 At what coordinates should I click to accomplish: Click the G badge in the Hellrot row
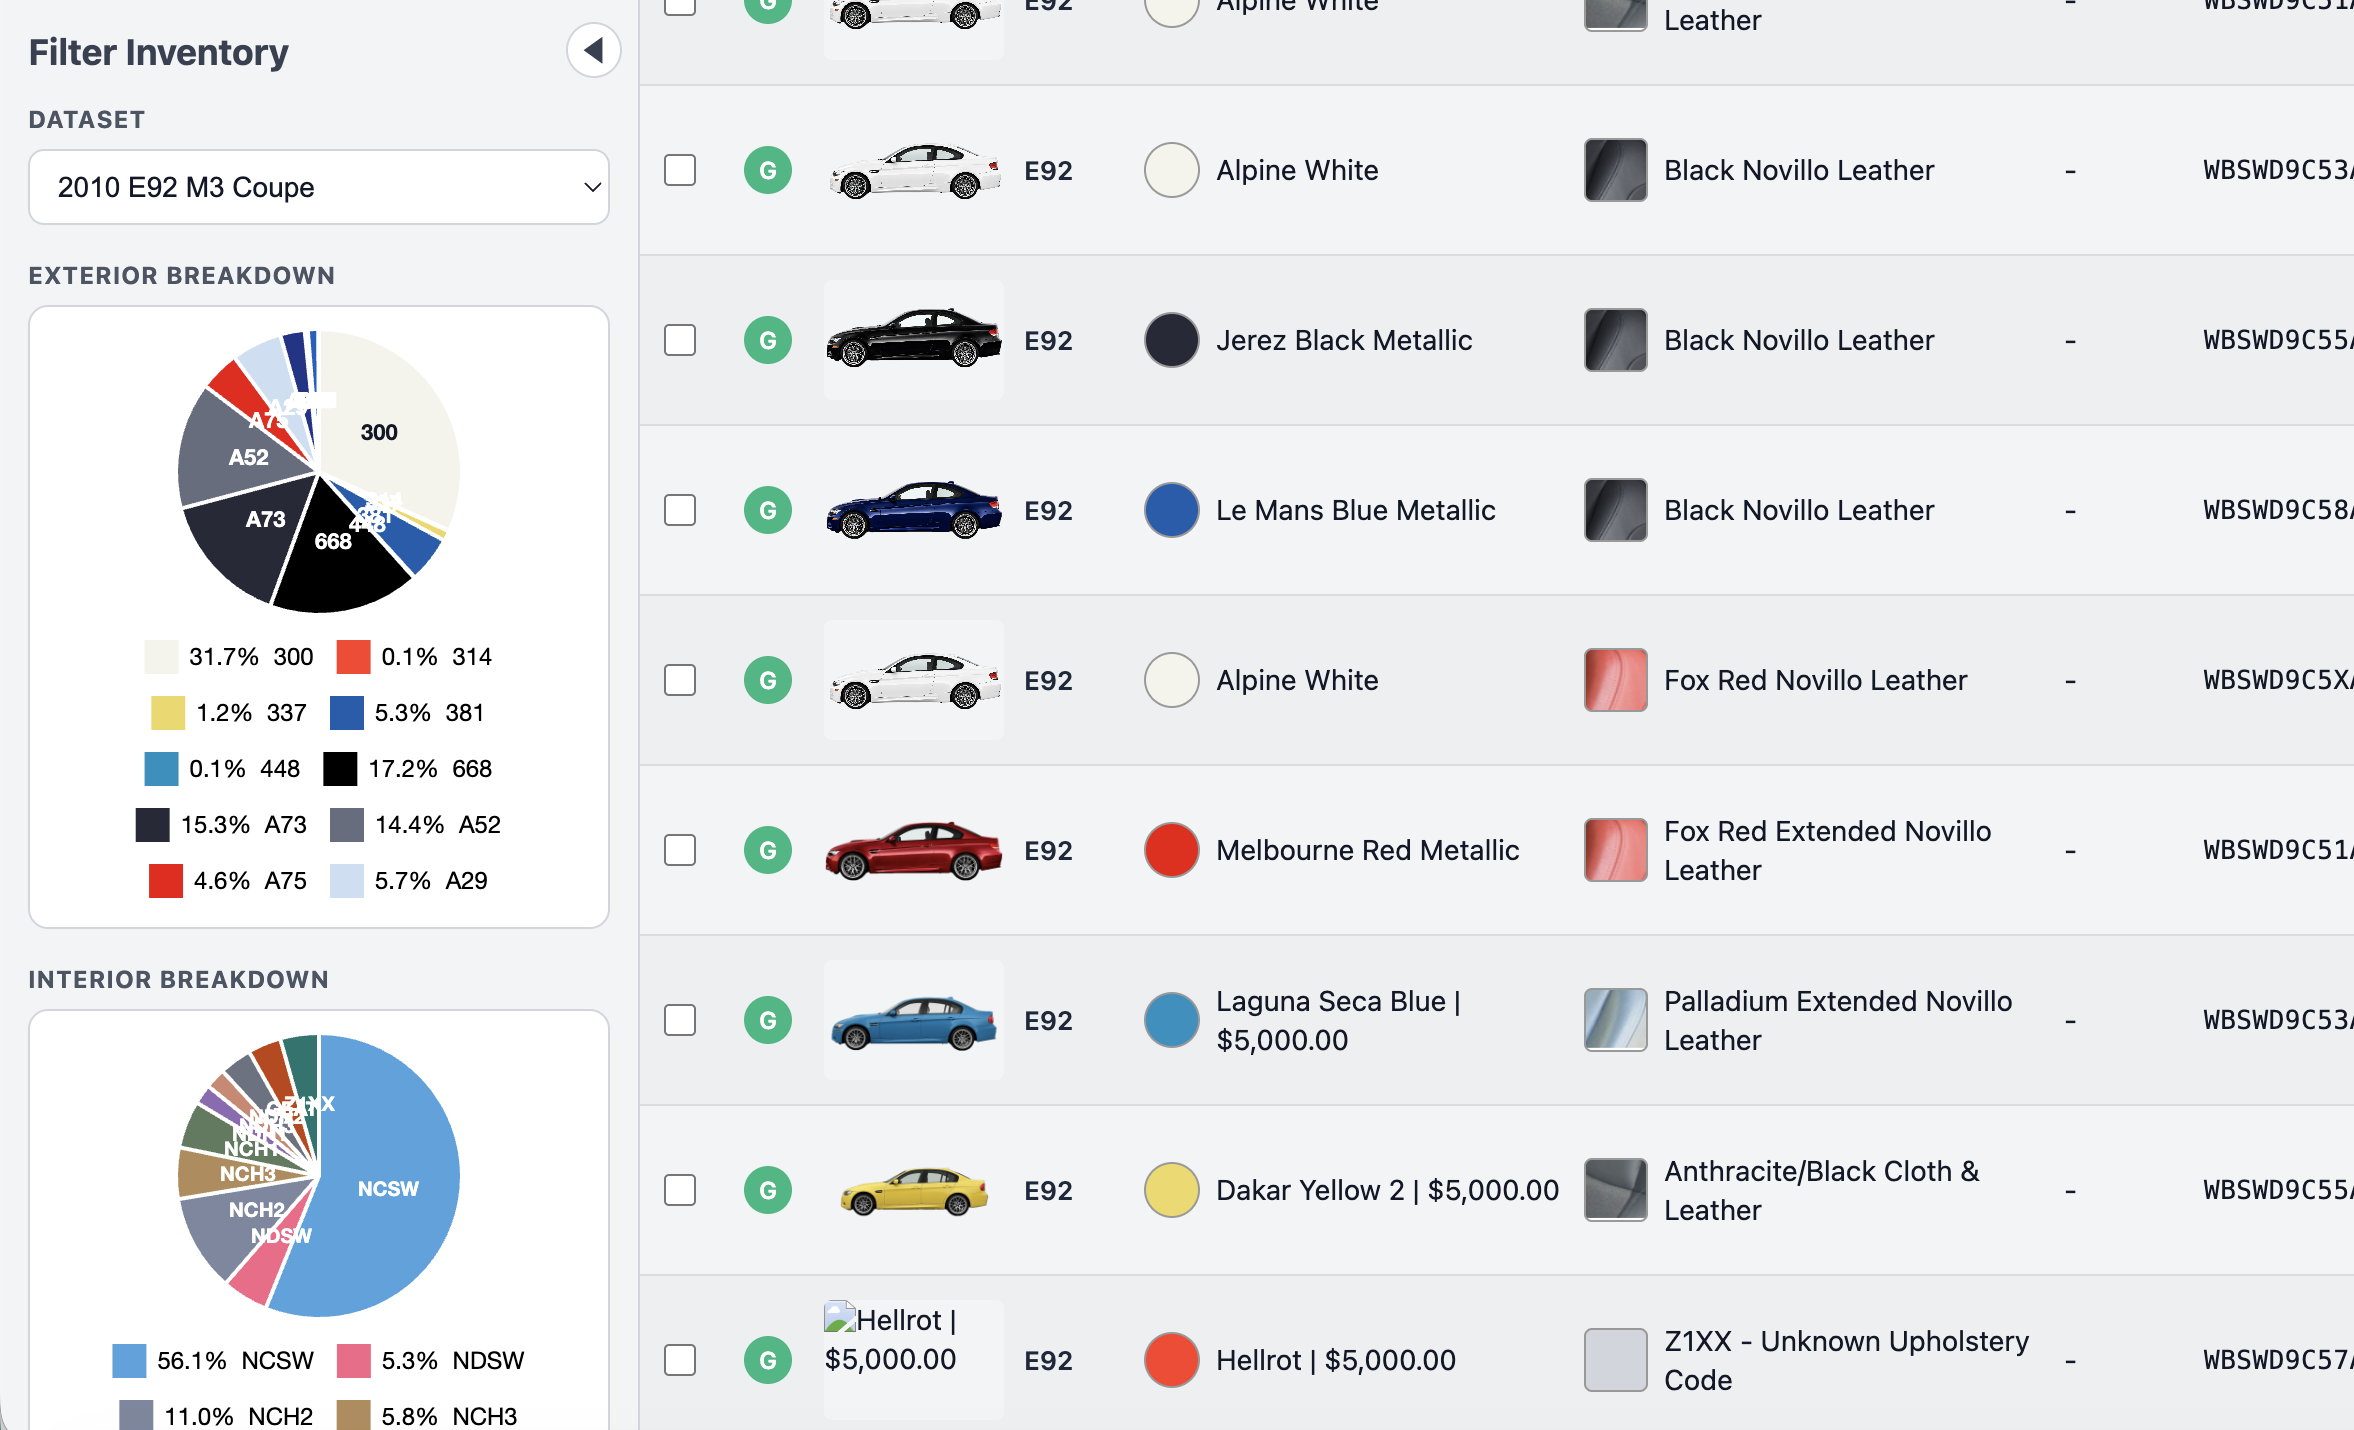(x=768, y=1360)
